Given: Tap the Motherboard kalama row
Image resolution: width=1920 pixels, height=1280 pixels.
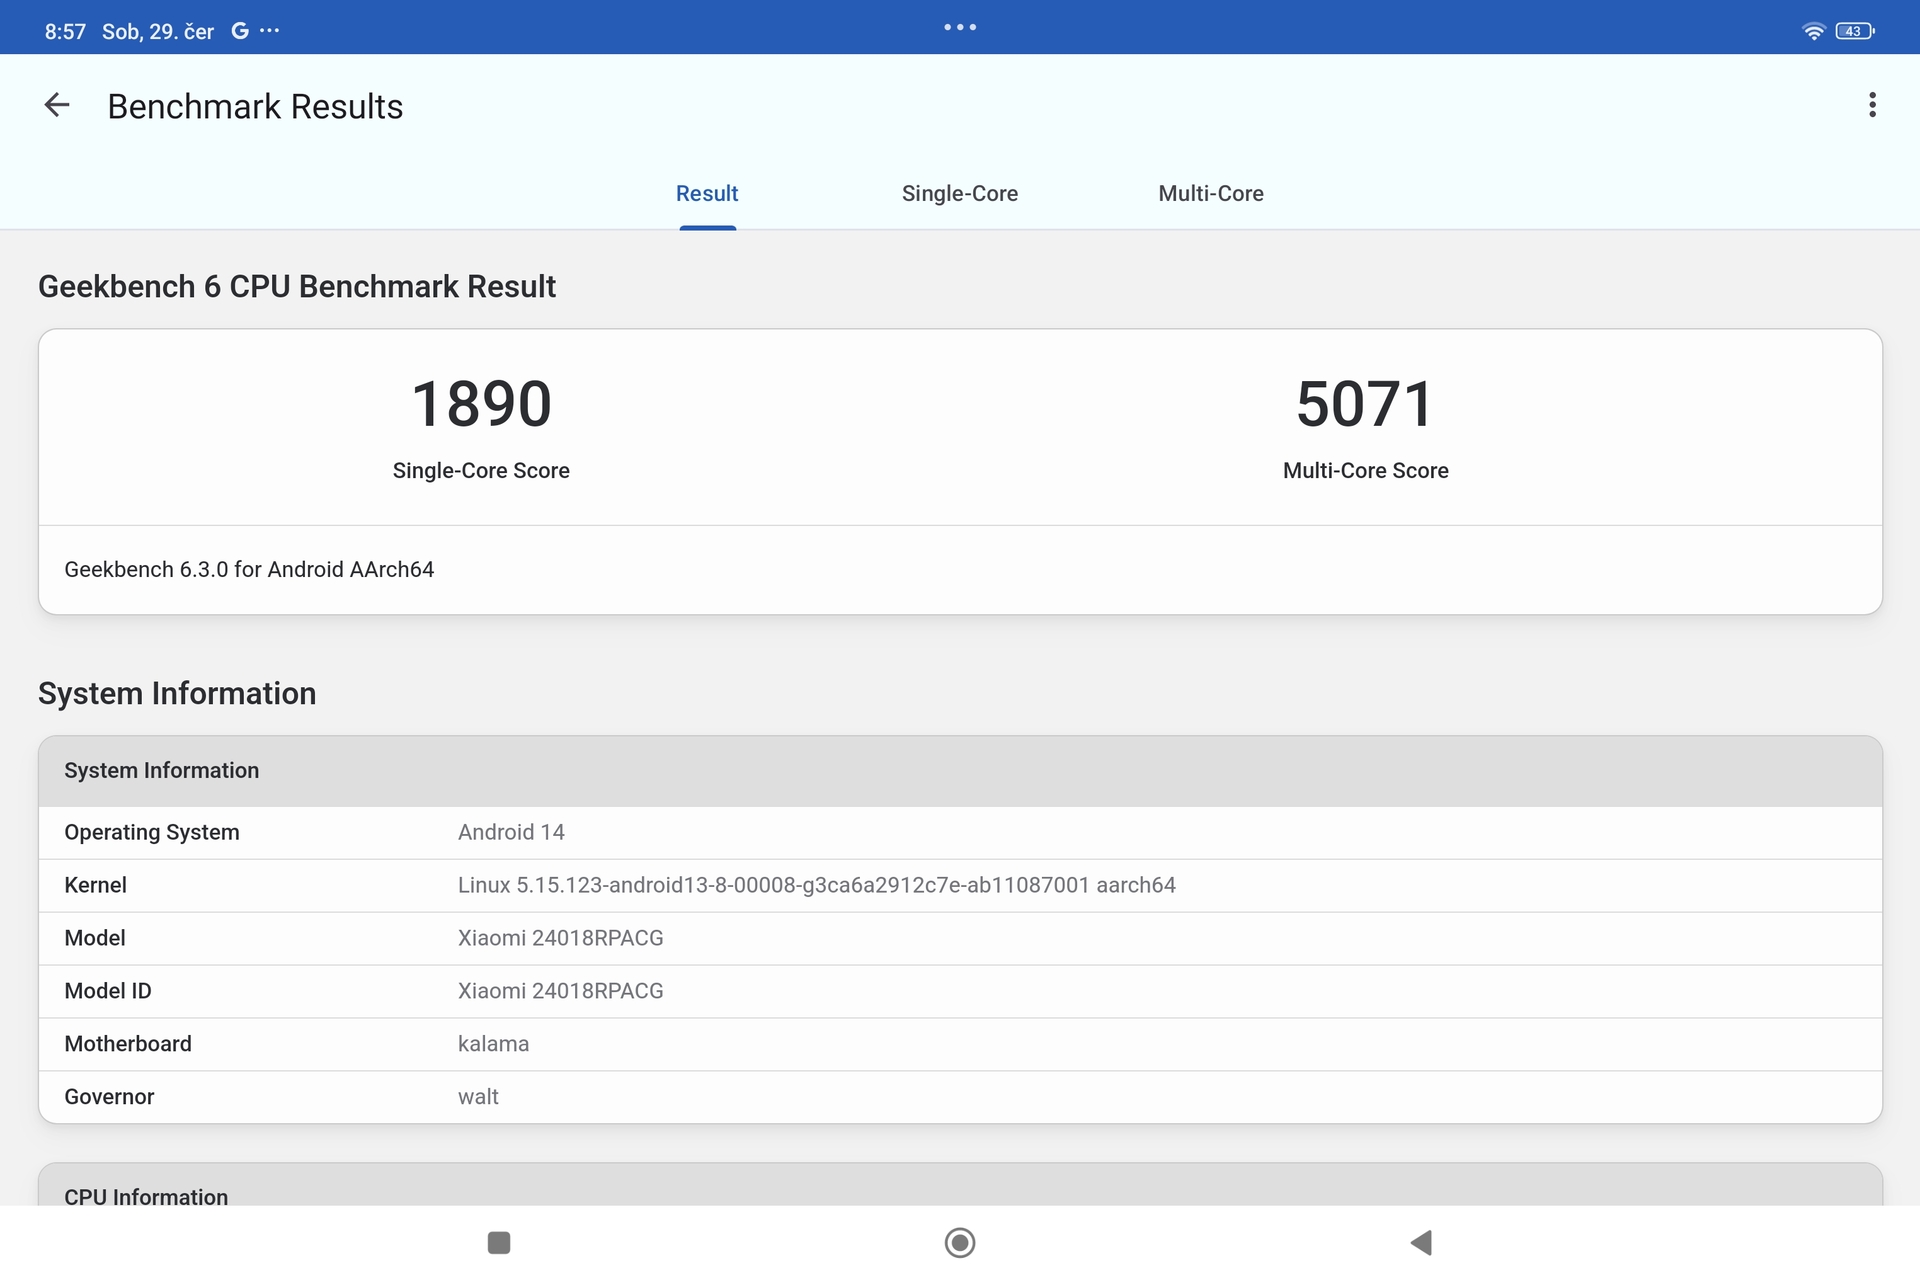Looking at the screenshot, I should click(x=959, y=1043).
